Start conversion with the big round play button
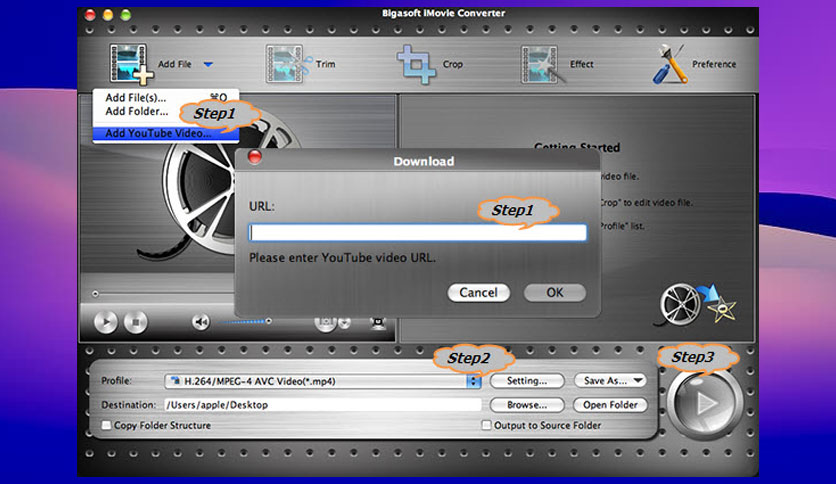836x484 pixels. (x=705, y=404)
